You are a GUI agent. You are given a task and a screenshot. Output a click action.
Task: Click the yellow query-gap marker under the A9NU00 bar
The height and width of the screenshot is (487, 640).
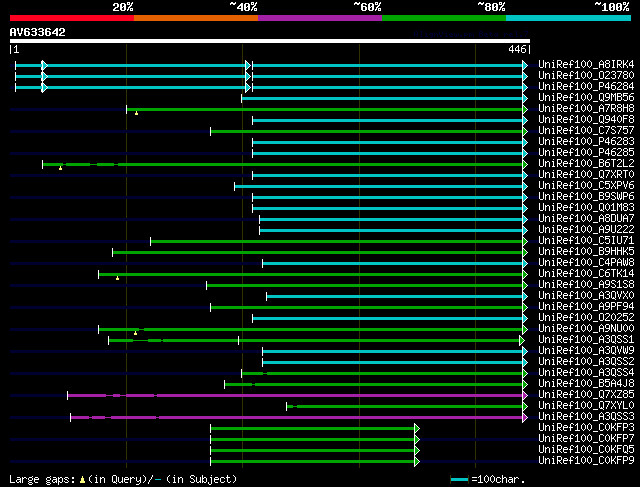click(136, 333)
